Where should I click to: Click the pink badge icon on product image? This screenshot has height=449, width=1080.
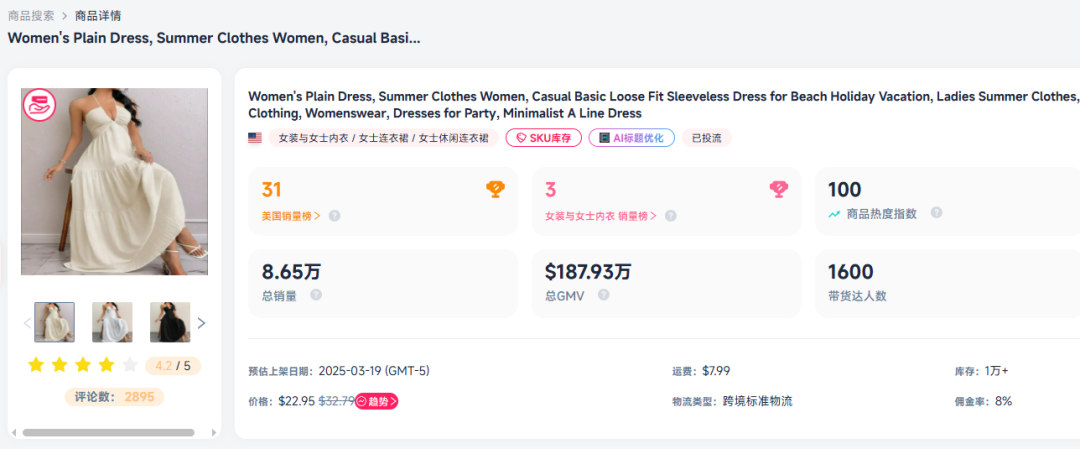coord(39,105)
